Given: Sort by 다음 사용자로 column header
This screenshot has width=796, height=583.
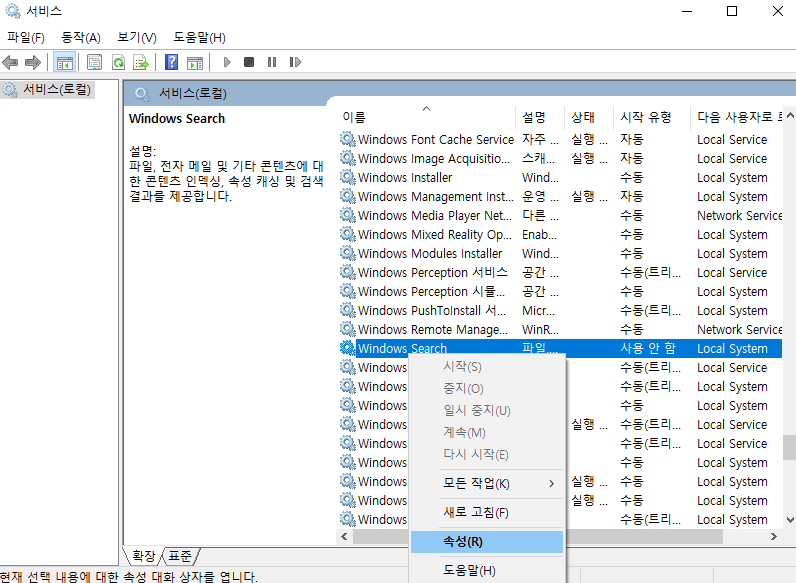Looking at the screenshot, I should [738, 117].
